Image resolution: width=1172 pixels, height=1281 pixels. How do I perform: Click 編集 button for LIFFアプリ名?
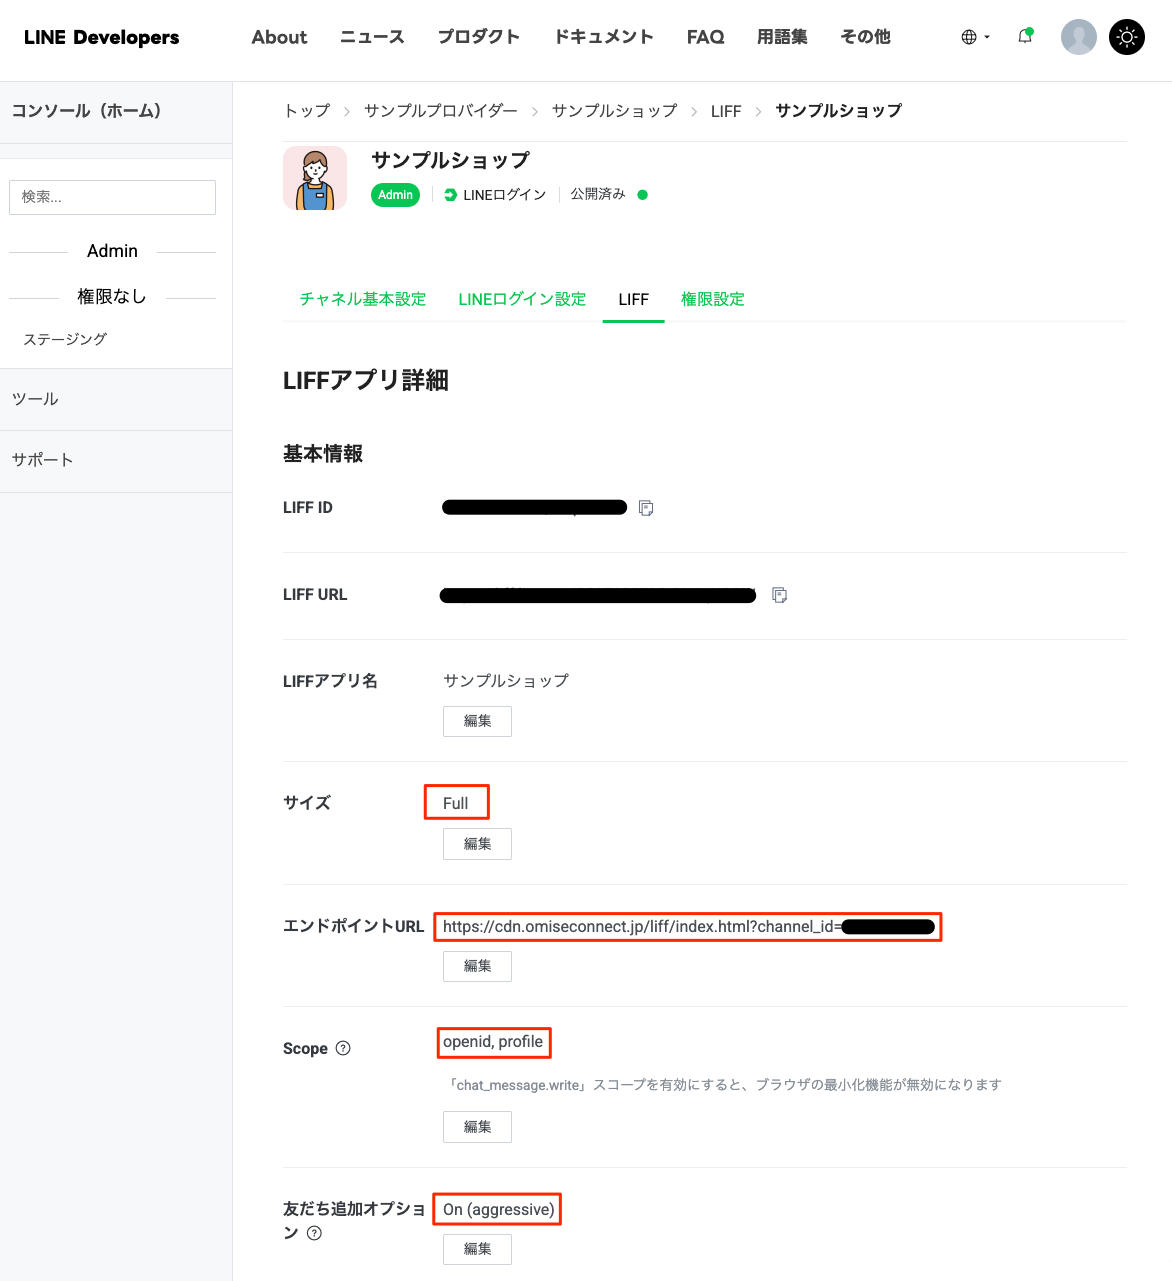[477, 721]
